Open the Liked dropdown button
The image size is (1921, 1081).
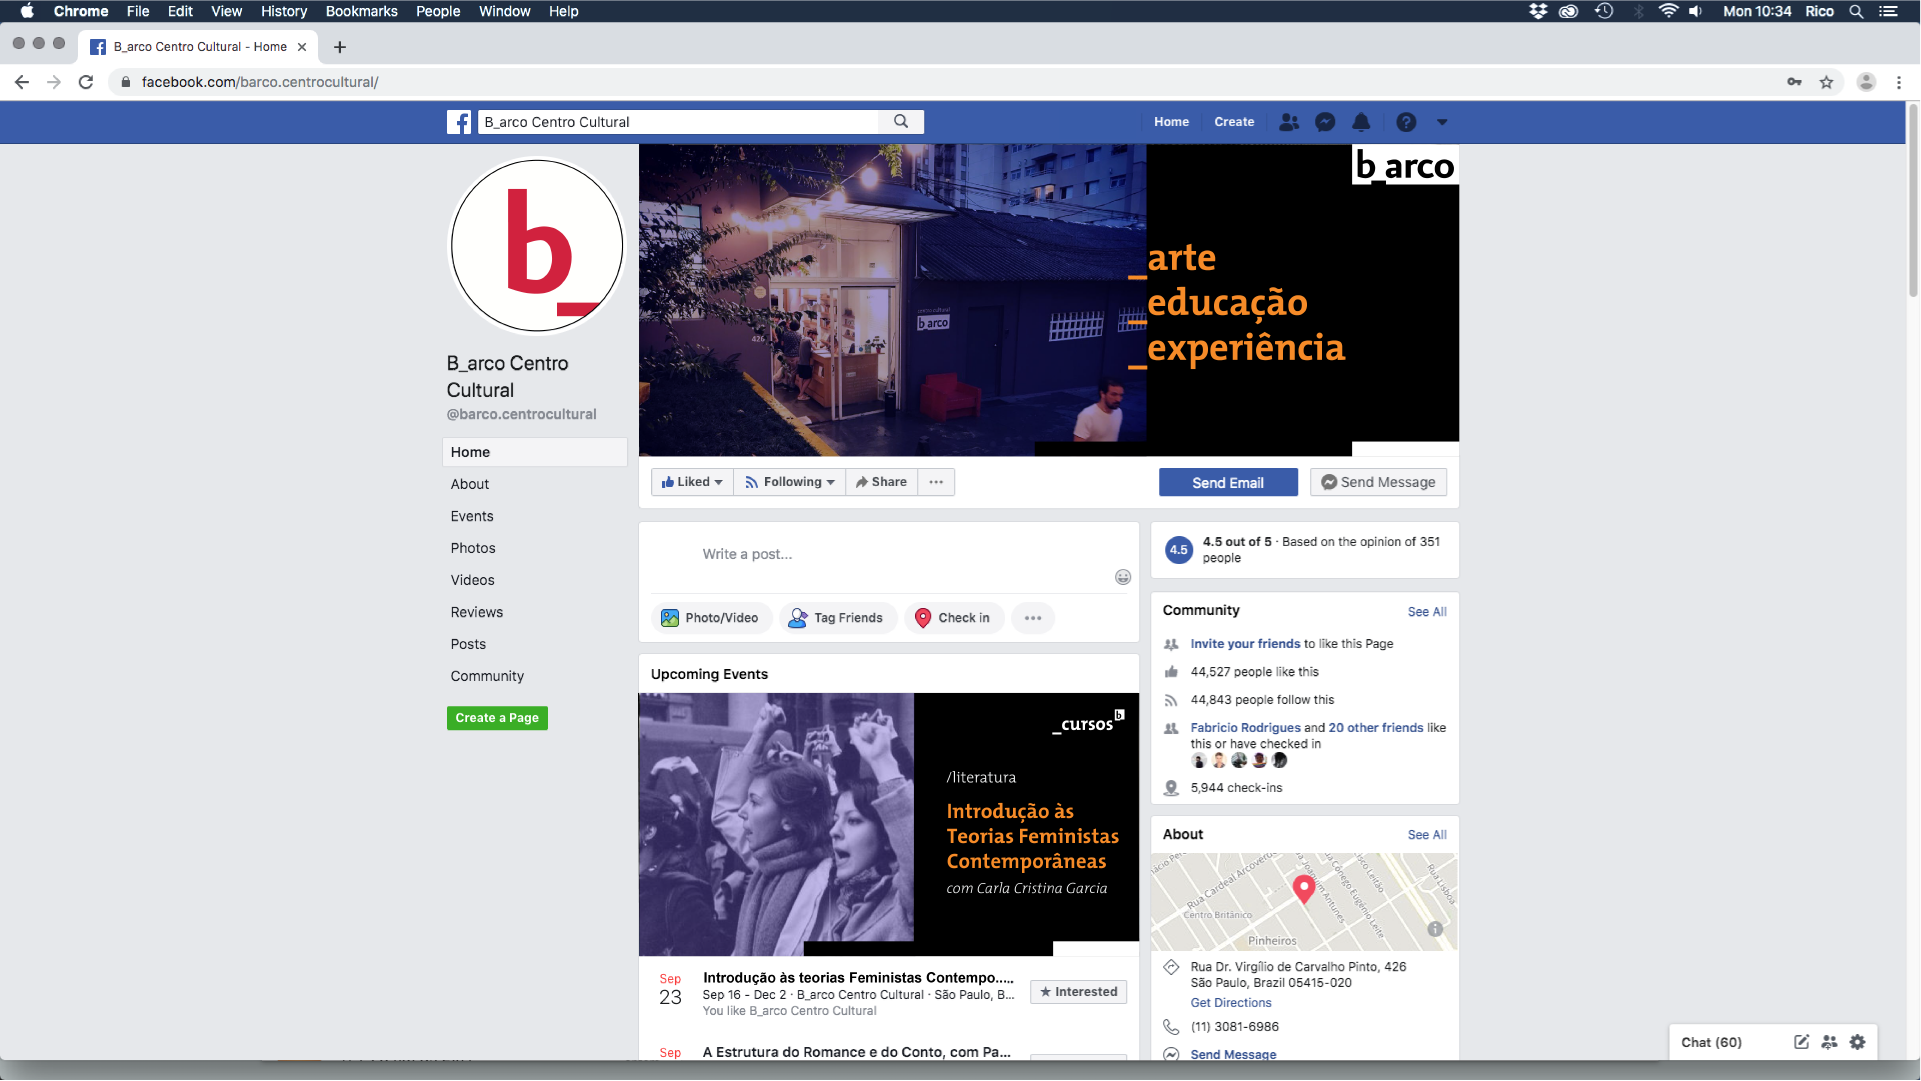(692, 482)
